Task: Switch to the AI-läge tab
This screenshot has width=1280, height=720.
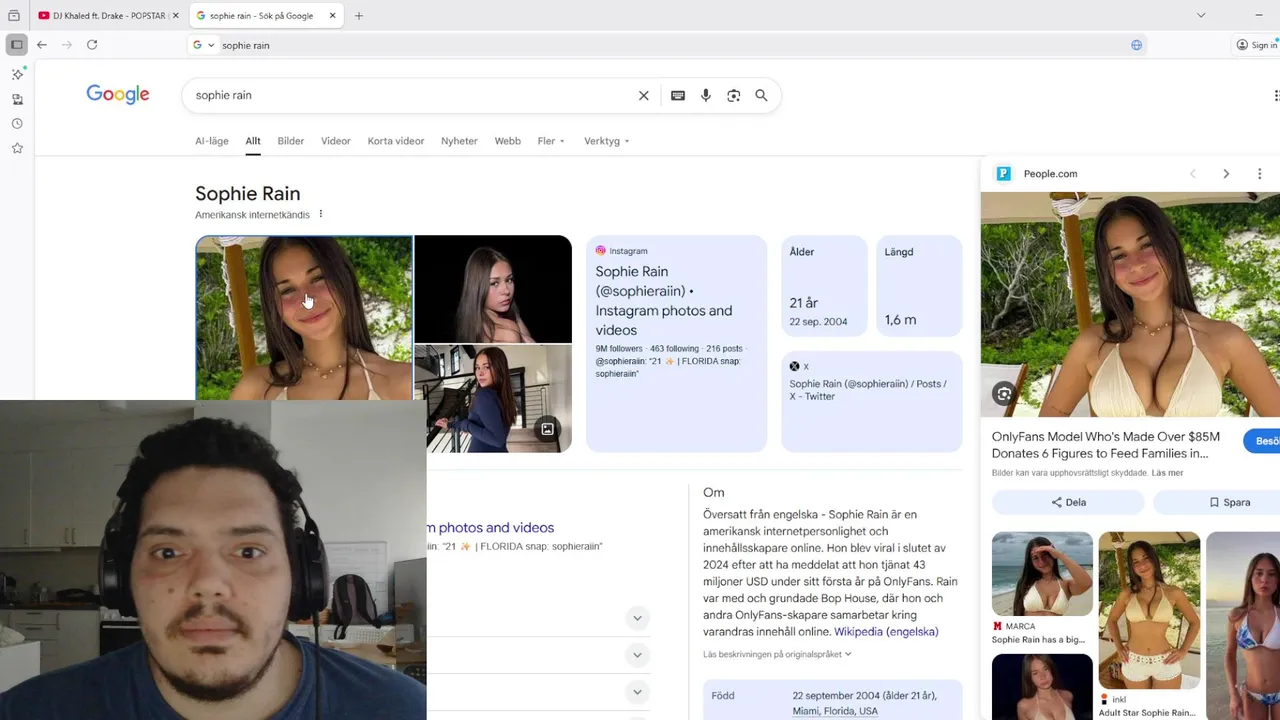Action: (x=212, y=141)
